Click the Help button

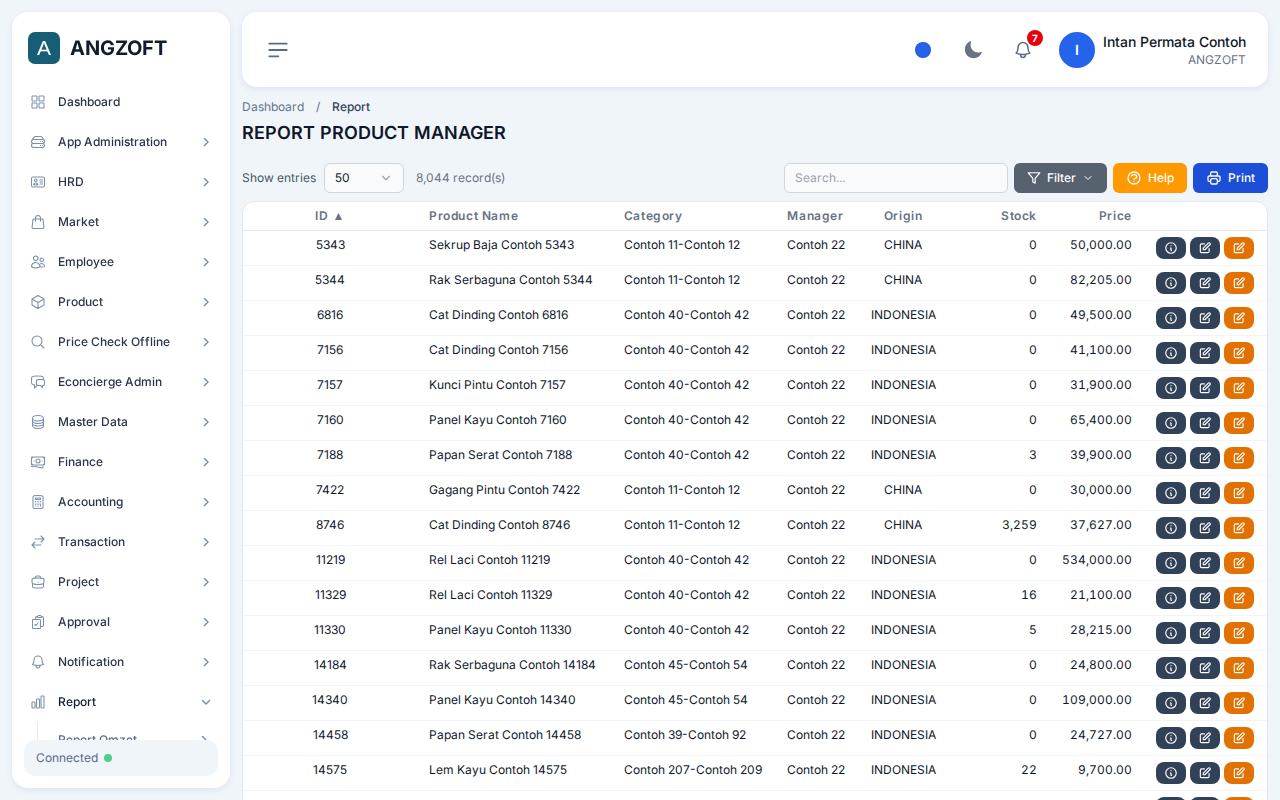coord(1150,178)
